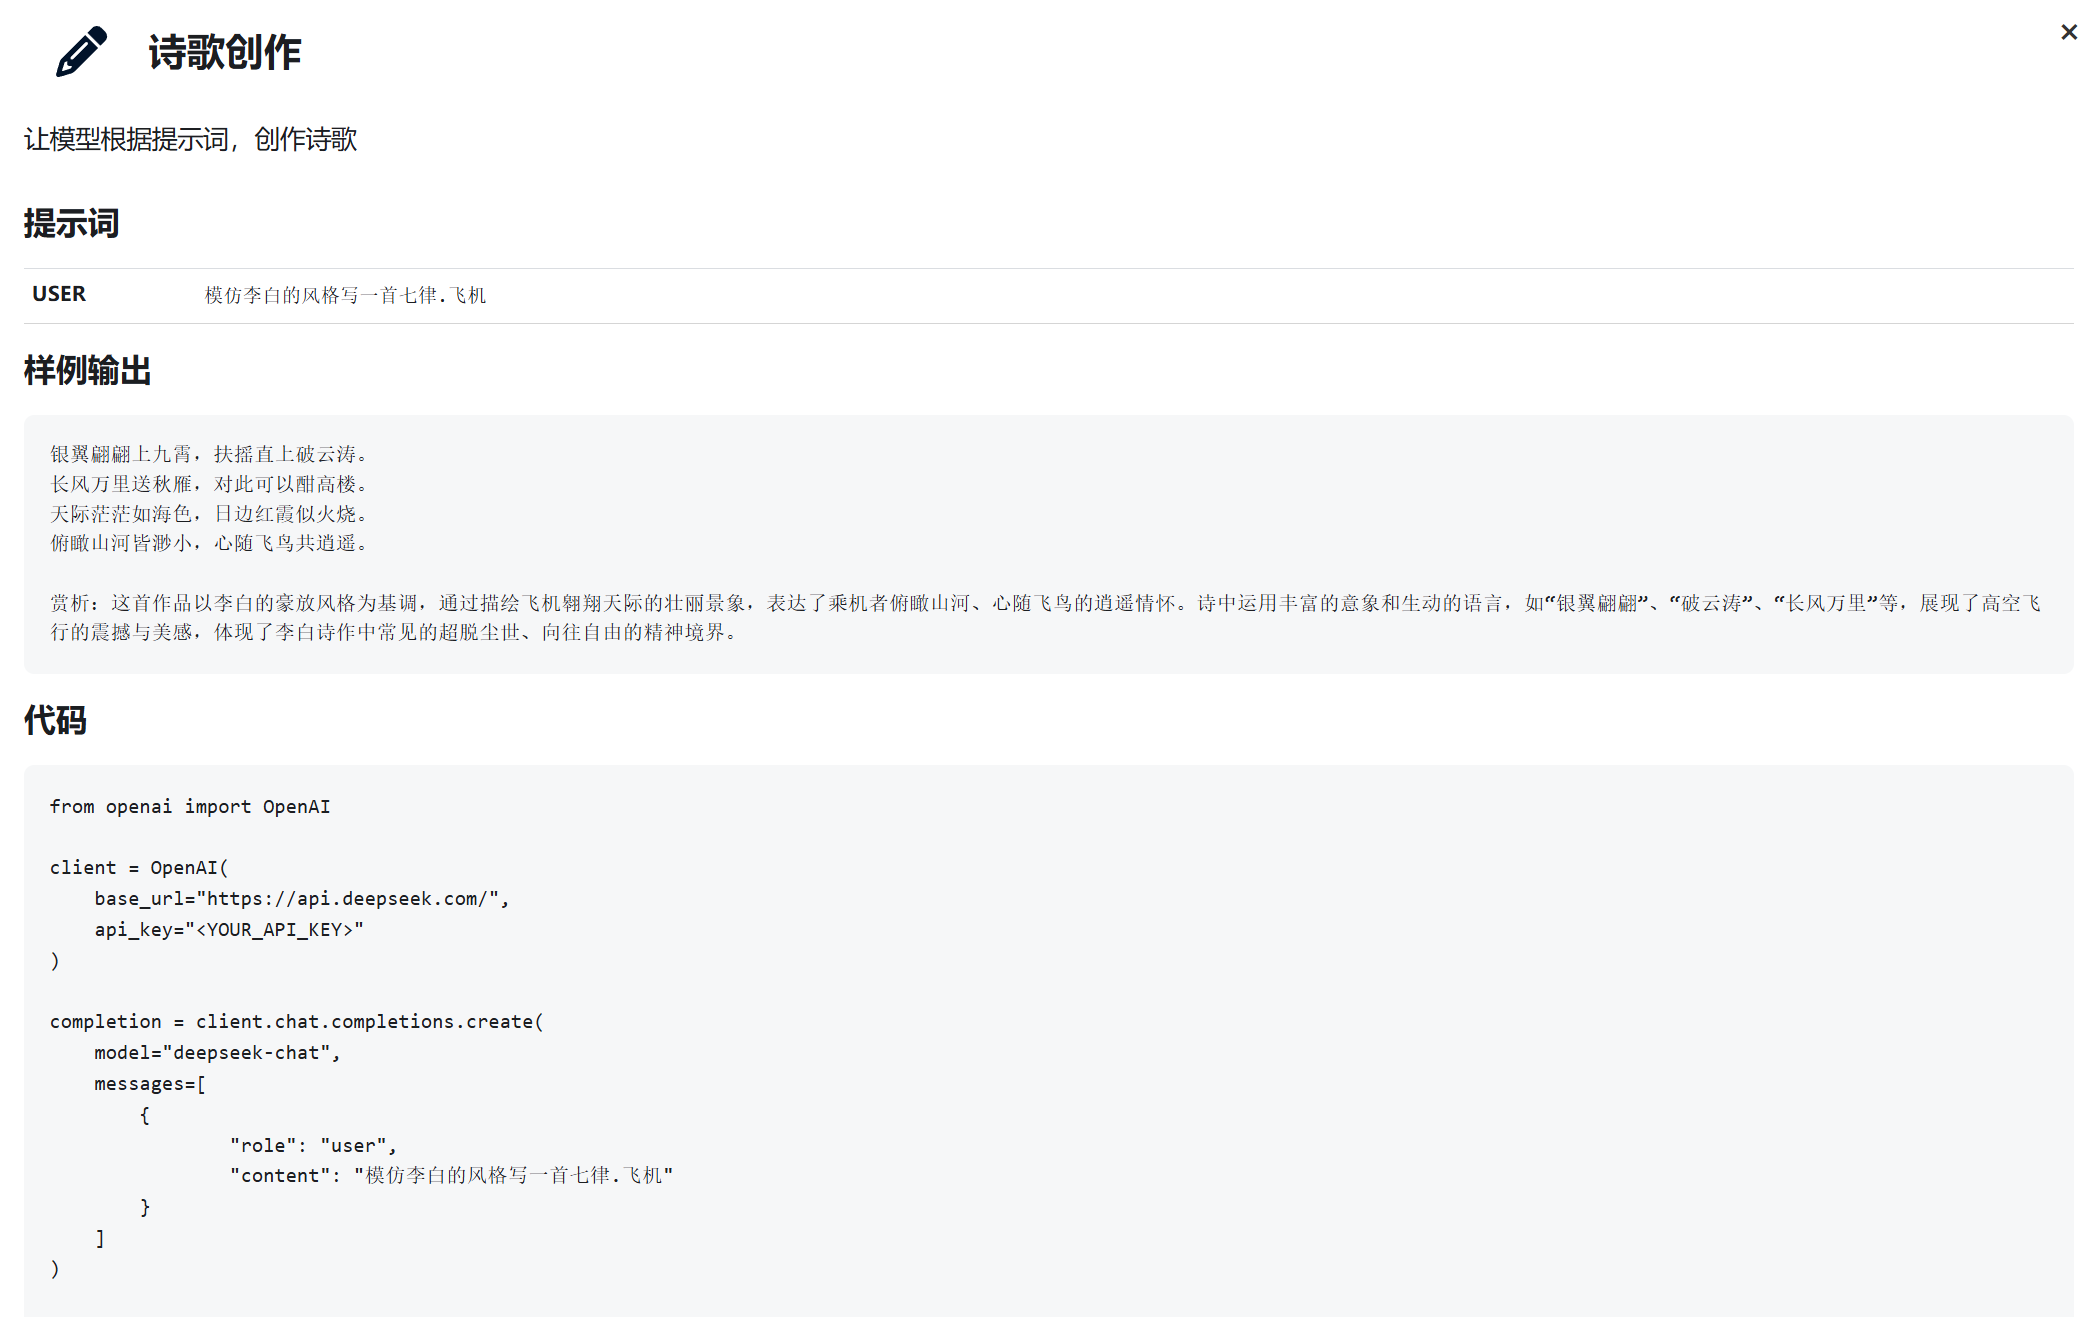2091x1317 pixels.
Task: Click the api_key placeholder line
Action: [x=229, y=929]
